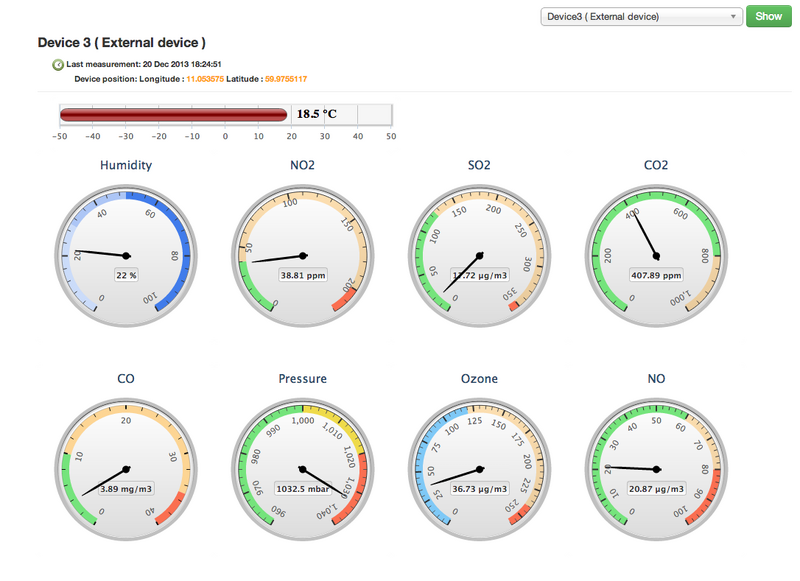Image resolution: width=800 pixels, height=581 pixels.
Task: Click the NO2 gauge title
Action: [x=303, y=165]
